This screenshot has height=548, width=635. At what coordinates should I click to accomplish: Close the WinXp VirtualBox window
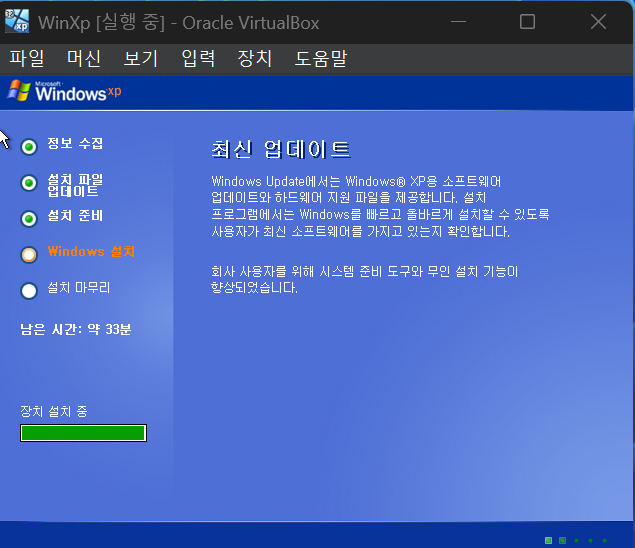(x=598, y=22)
